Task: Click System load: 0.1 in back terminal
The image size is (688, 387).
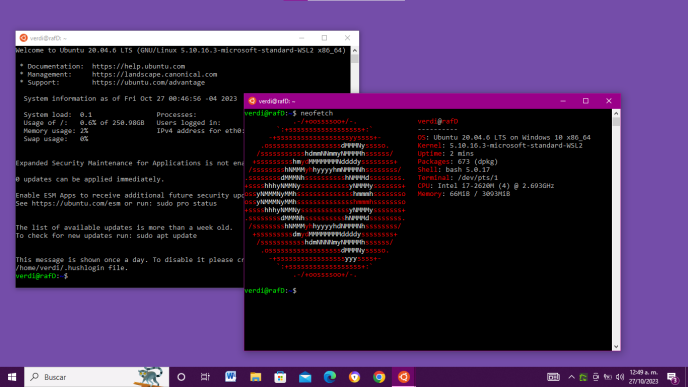Action: click(57, 115)
